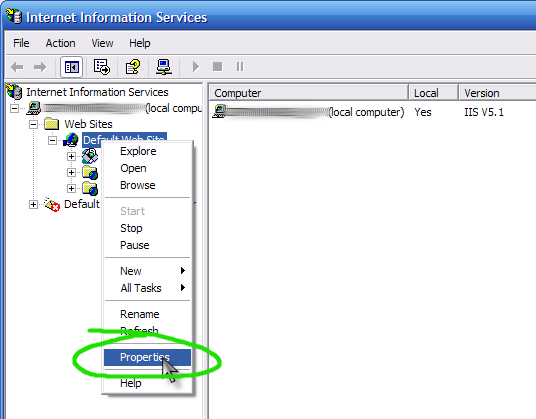
Task: Select the local computer tree label
Action: click(x=123, y=108)
